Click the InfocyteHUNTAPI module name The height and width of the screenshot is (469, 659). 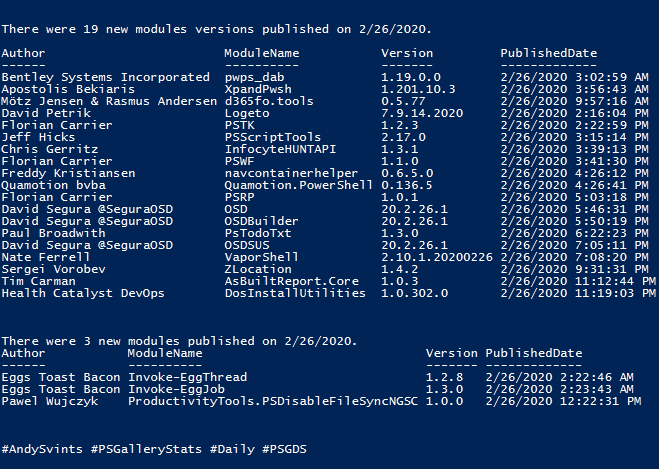point(280,149)
